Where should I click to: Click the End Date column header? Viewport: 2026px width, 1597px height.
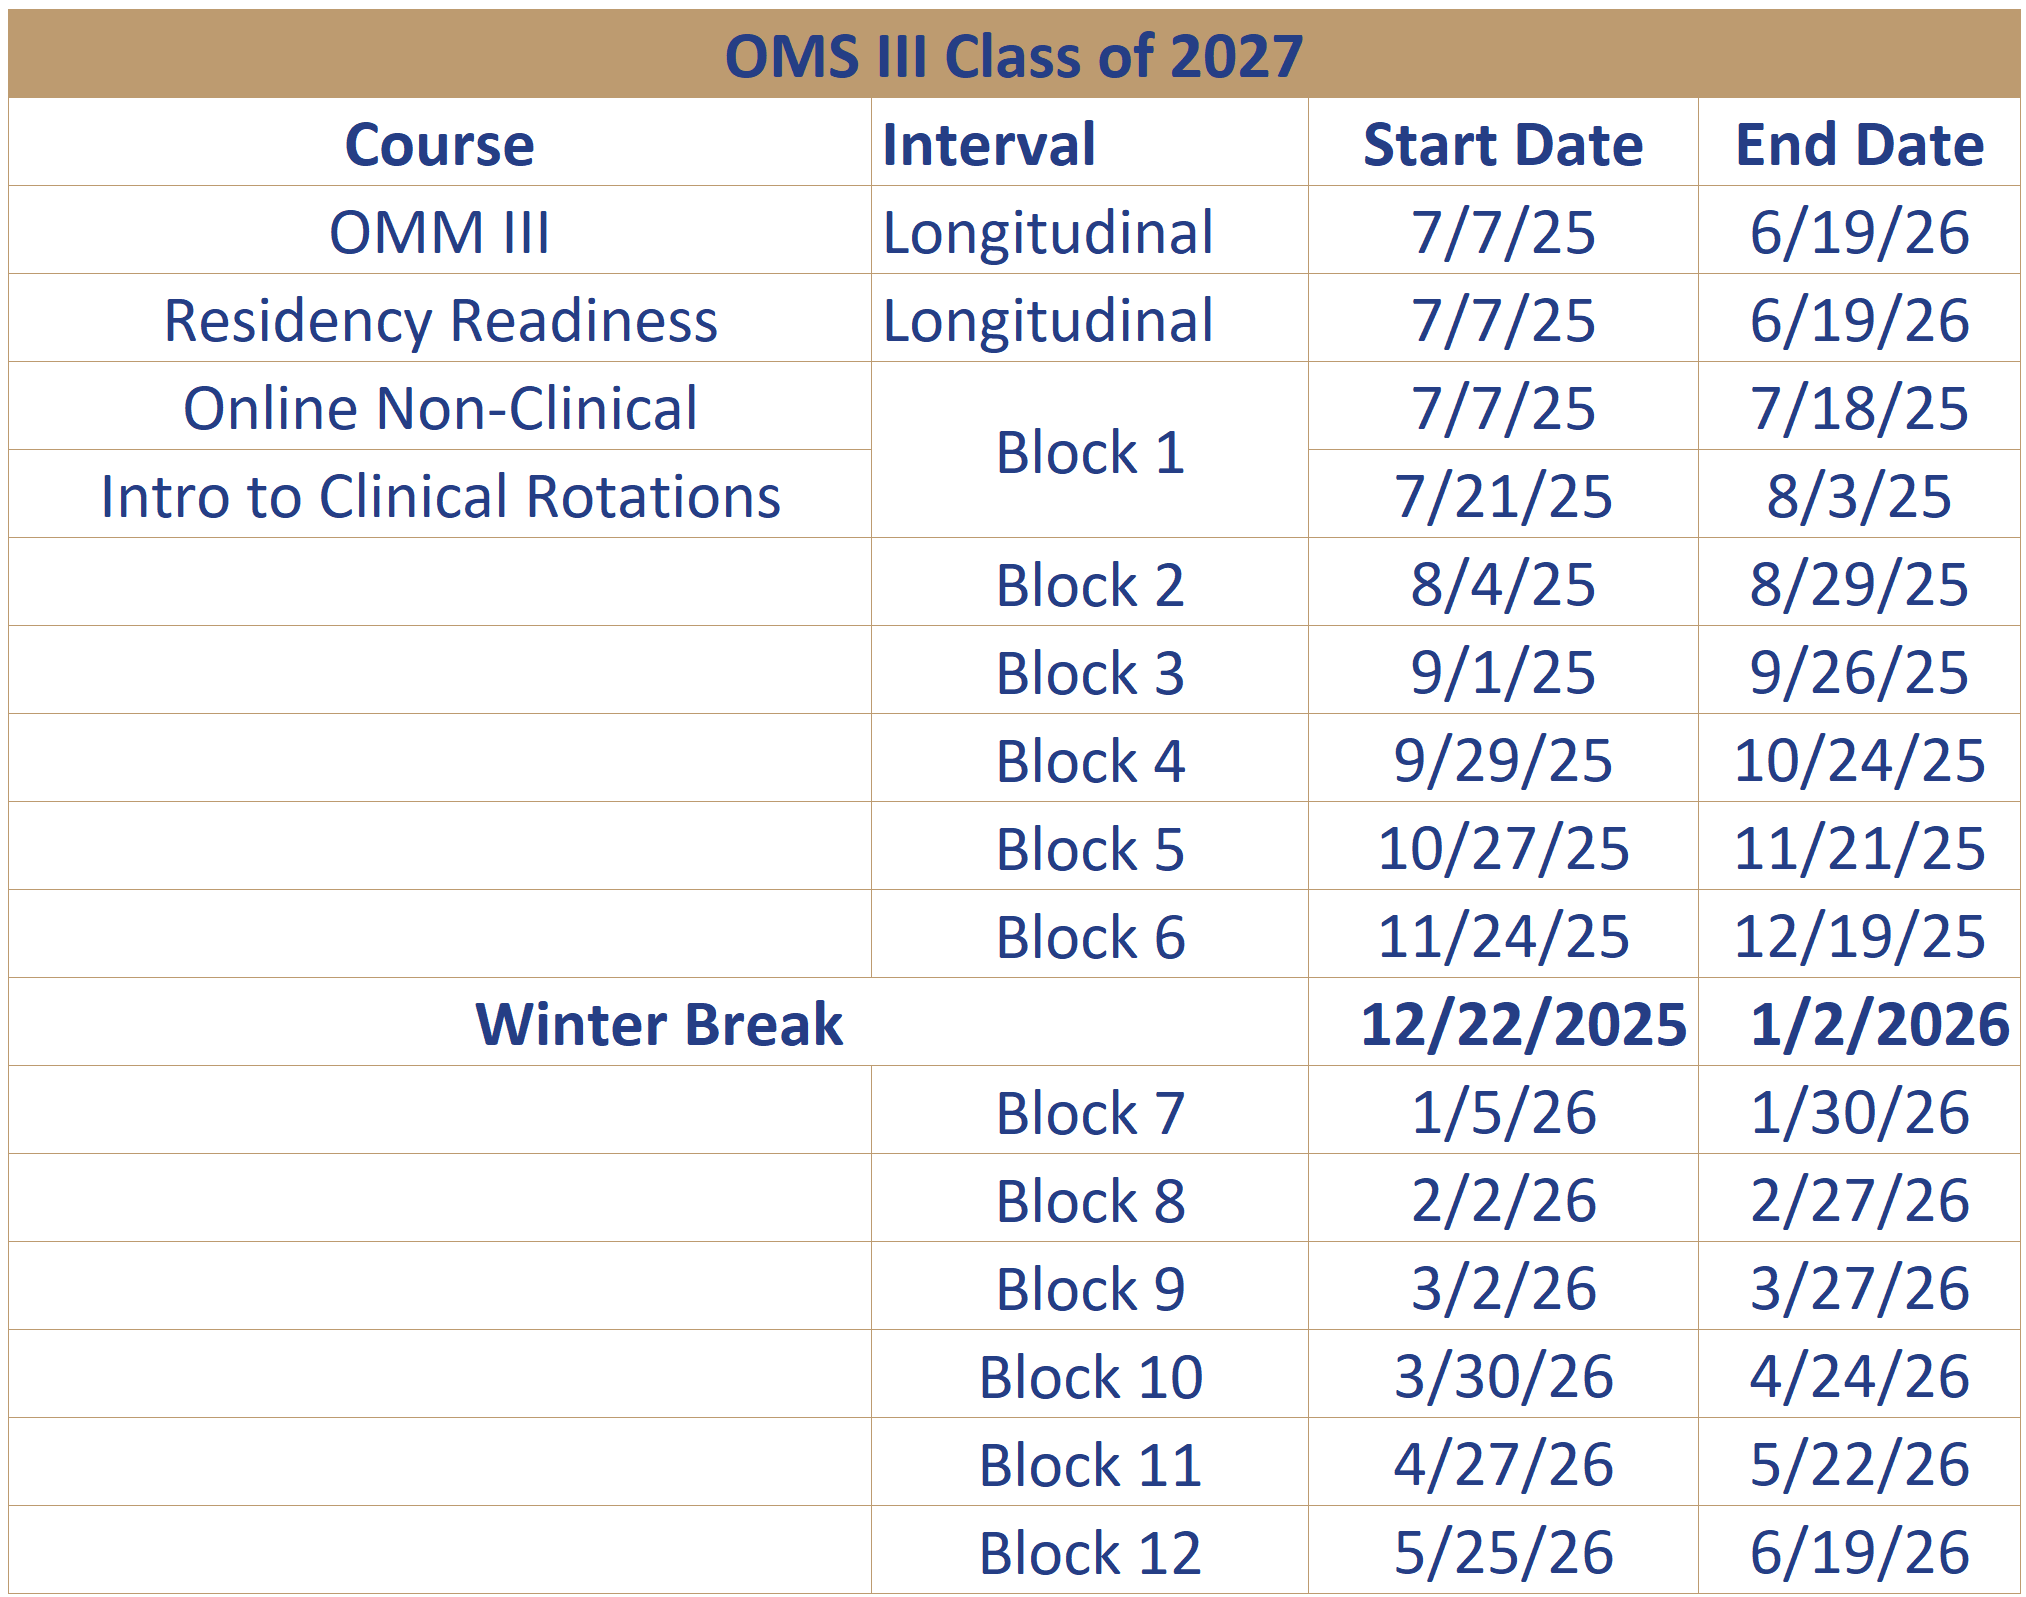(1859, 144)
